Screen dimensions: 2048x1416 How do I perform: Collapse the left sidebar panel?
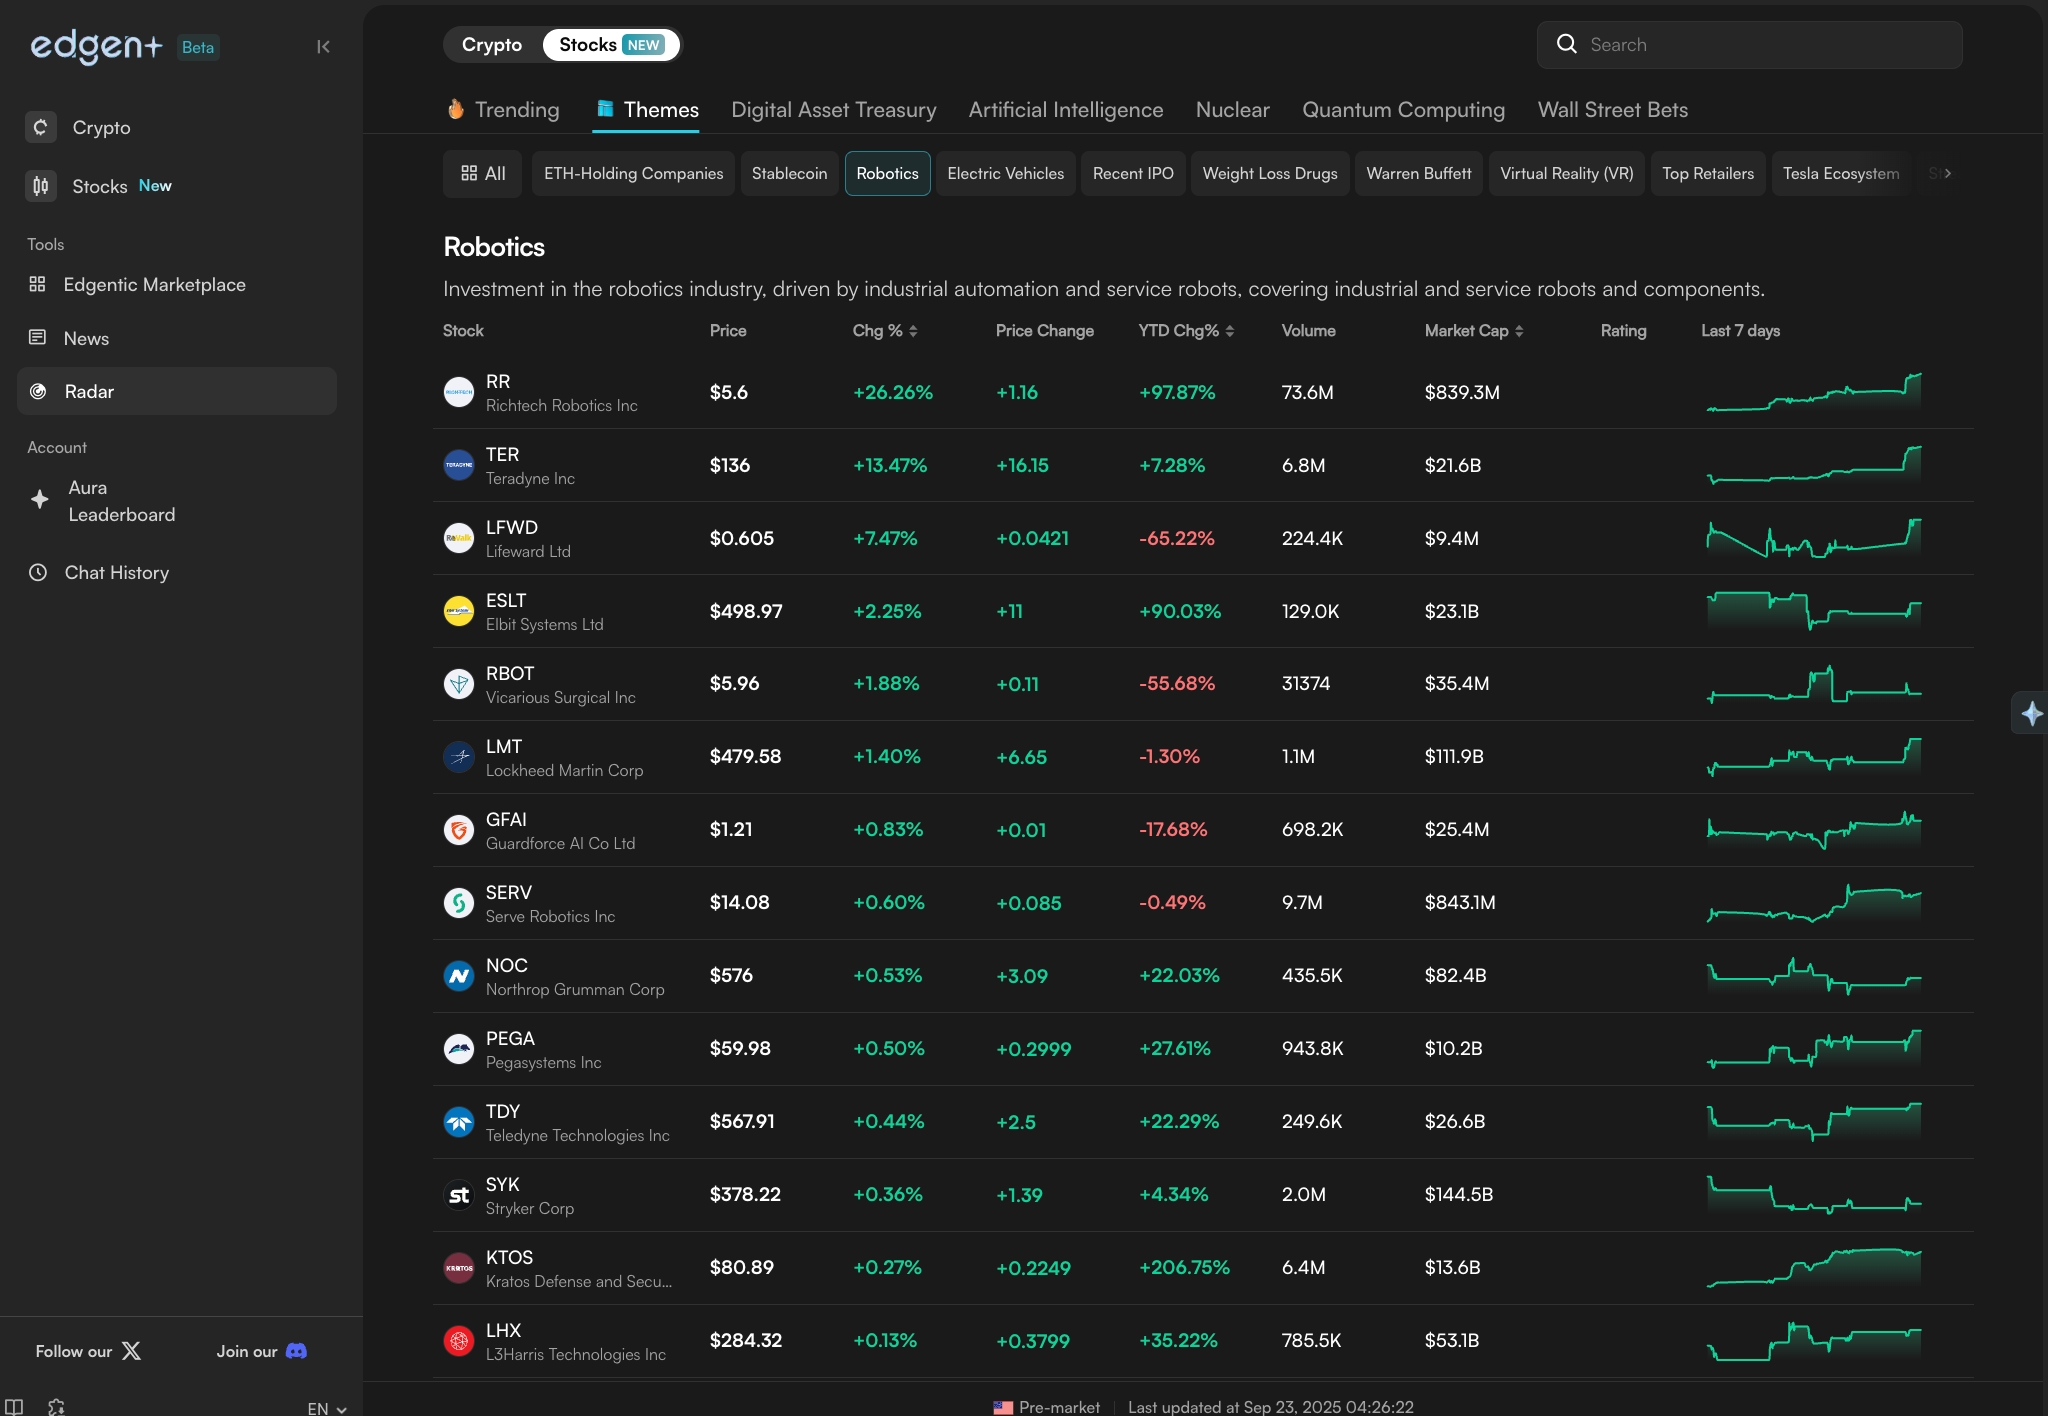(x=323, y=47)
